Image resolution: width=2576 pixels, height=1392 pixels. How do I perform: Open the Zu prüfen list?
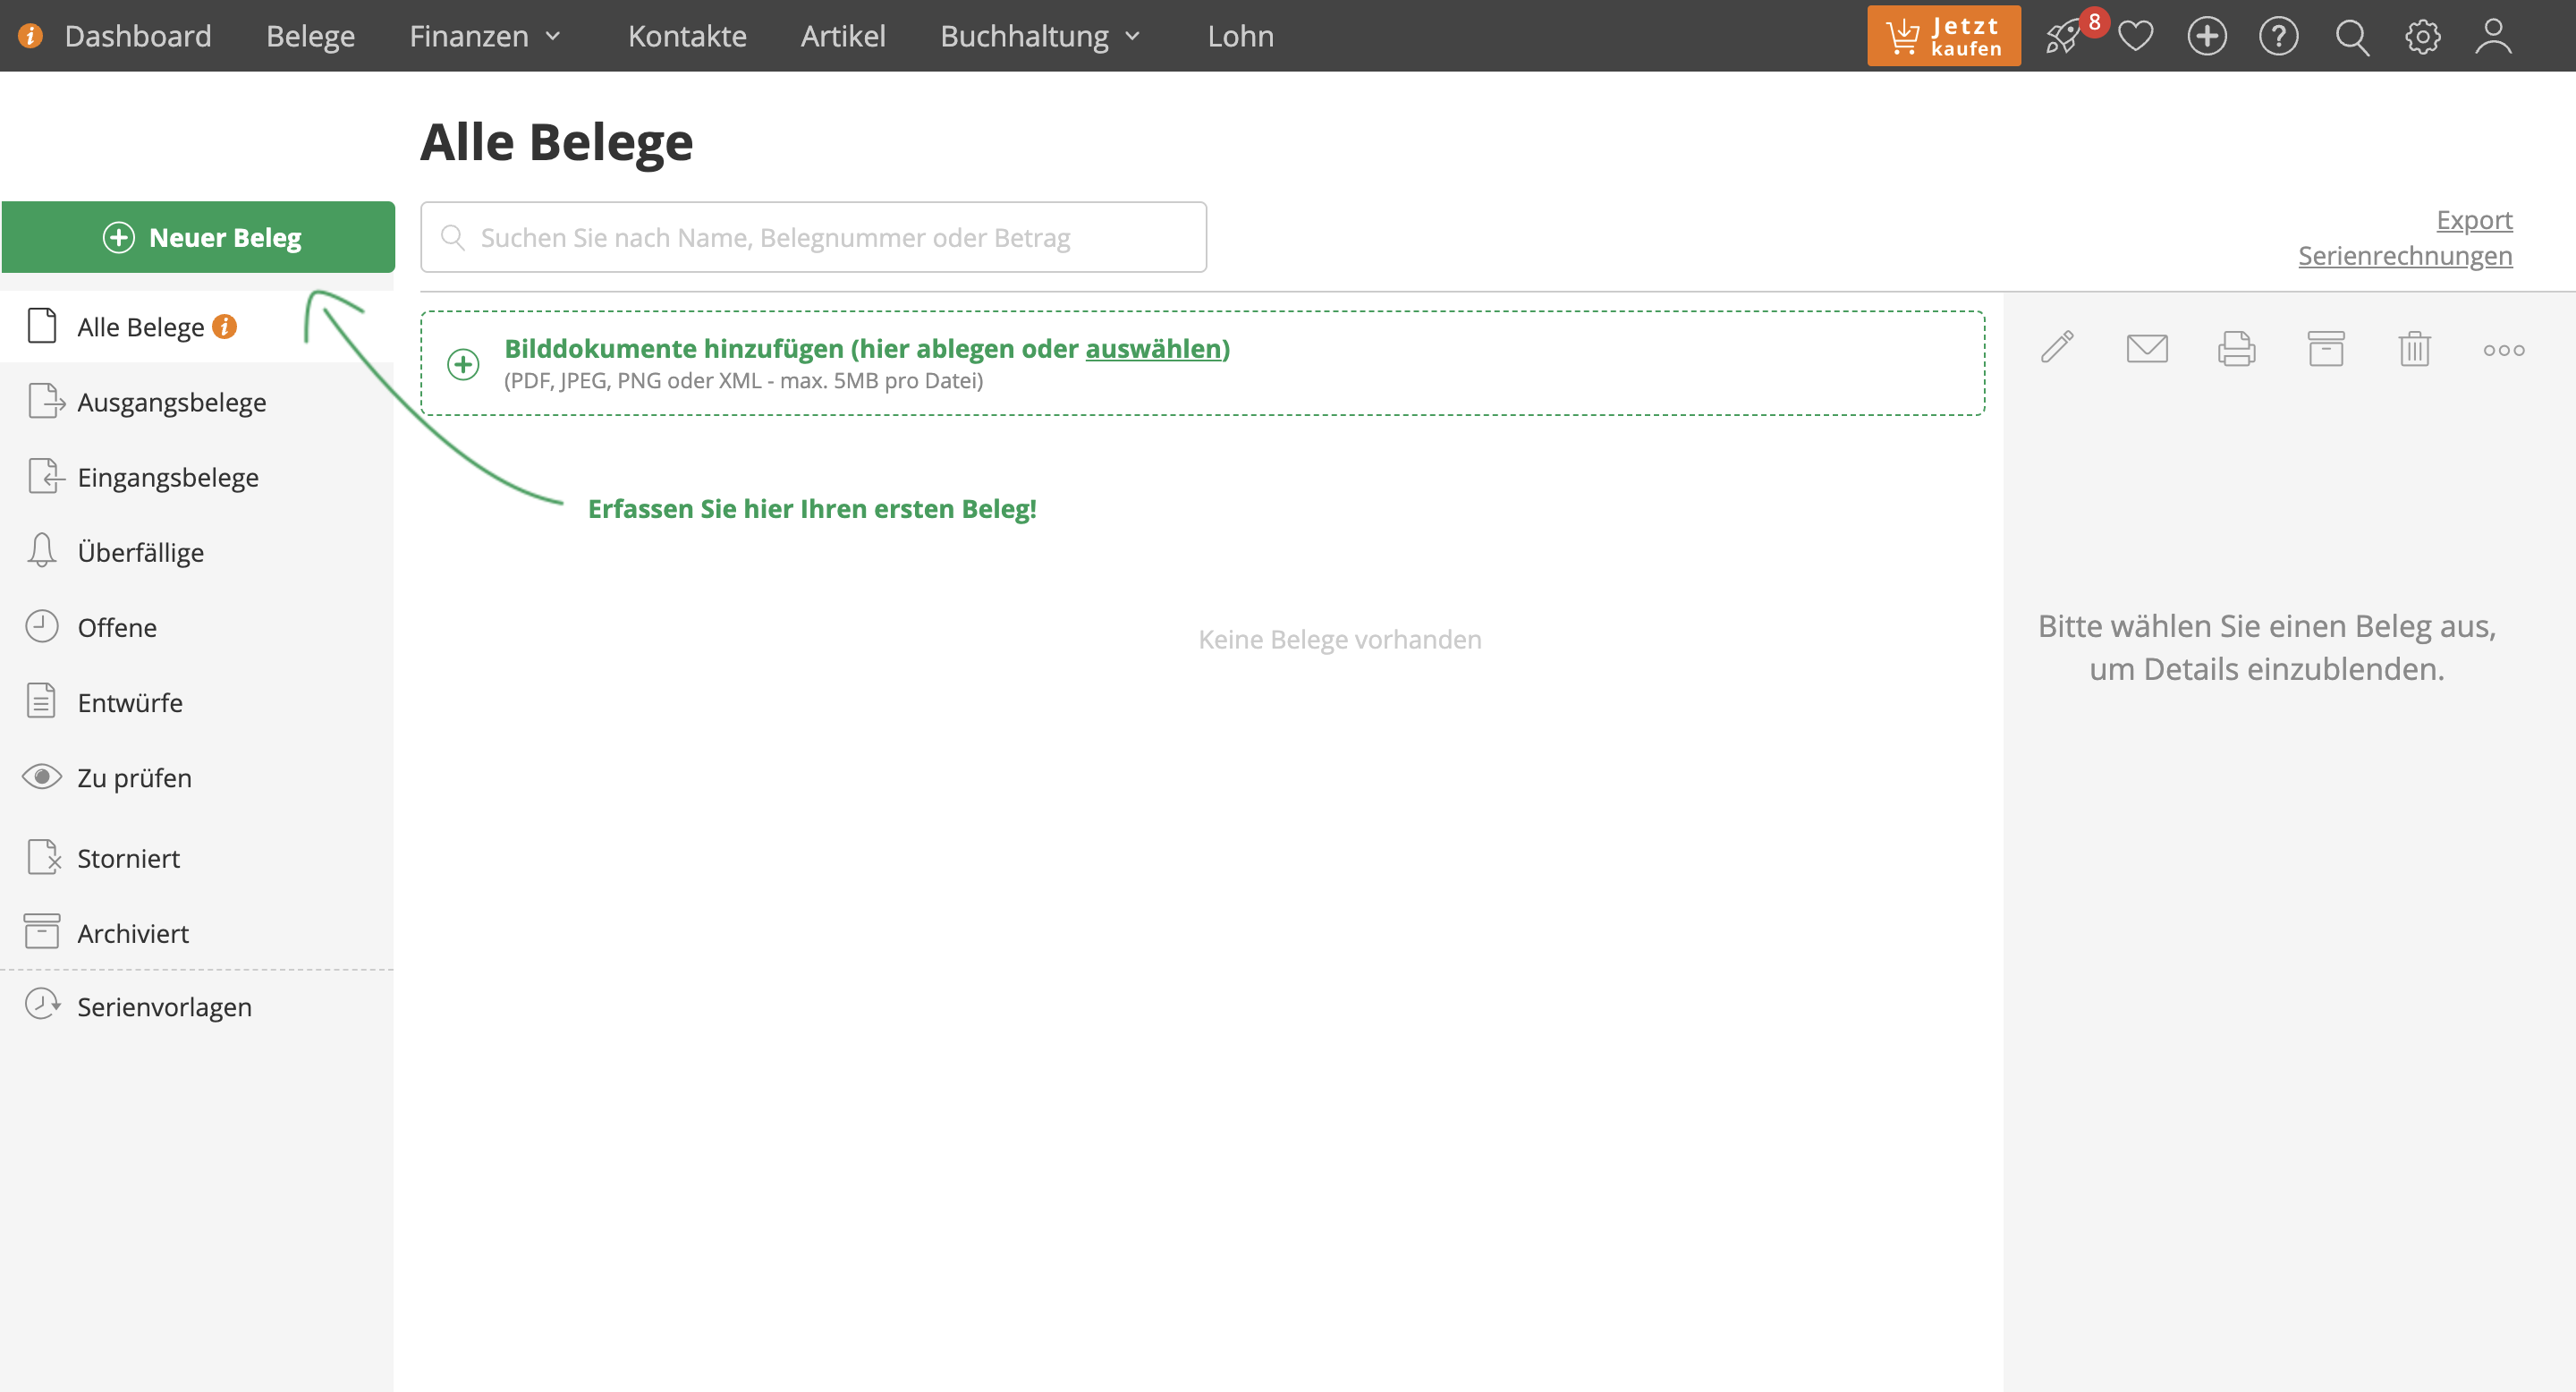[x=198, y=777]
